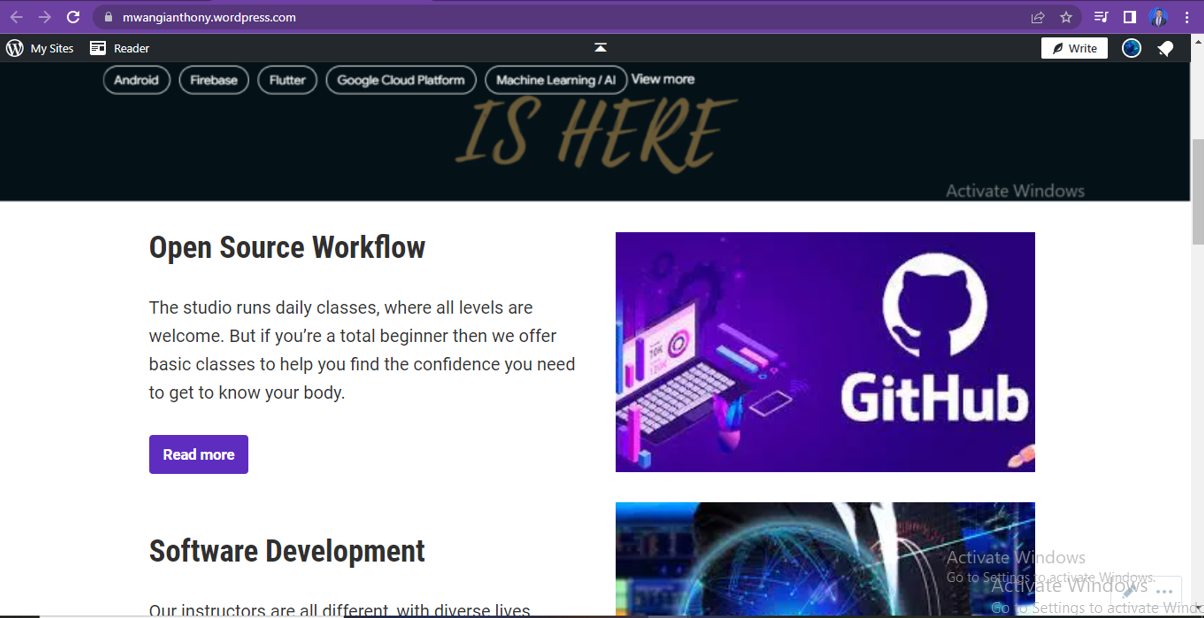Click the Software Development heading
The height and width of the screenshot is (618, 1204).
[287, 551]
